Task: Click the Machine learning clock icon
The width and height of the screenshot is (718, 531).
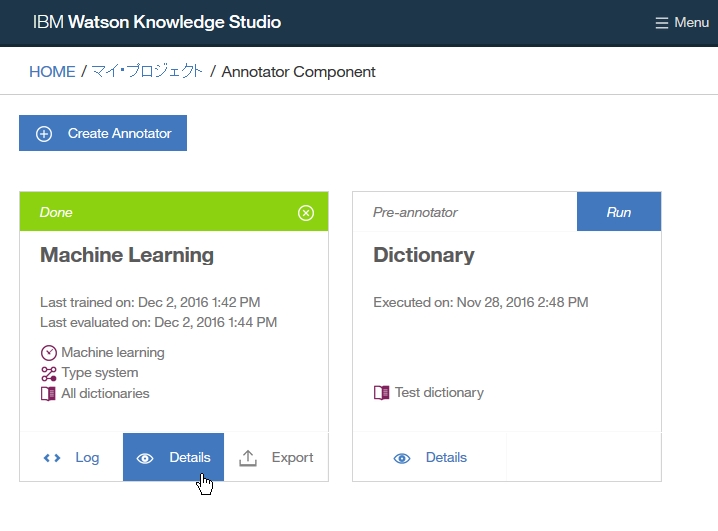Action: click(49, 352)
